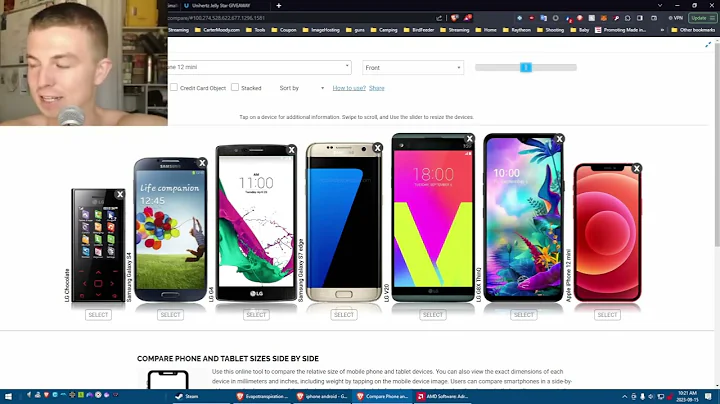Tap the Samsung Galaxy S4 phone image
720x404 pixels.
(x=170, y=230)
